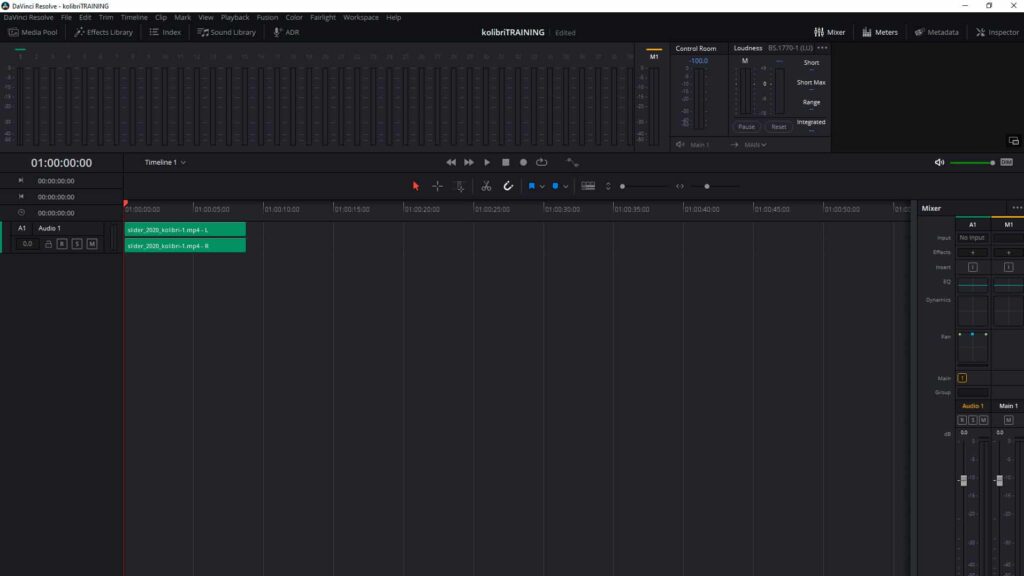The image size is (1024, 576).
Task: Toggle the DIM button
Action: [x=1006, y=162]
